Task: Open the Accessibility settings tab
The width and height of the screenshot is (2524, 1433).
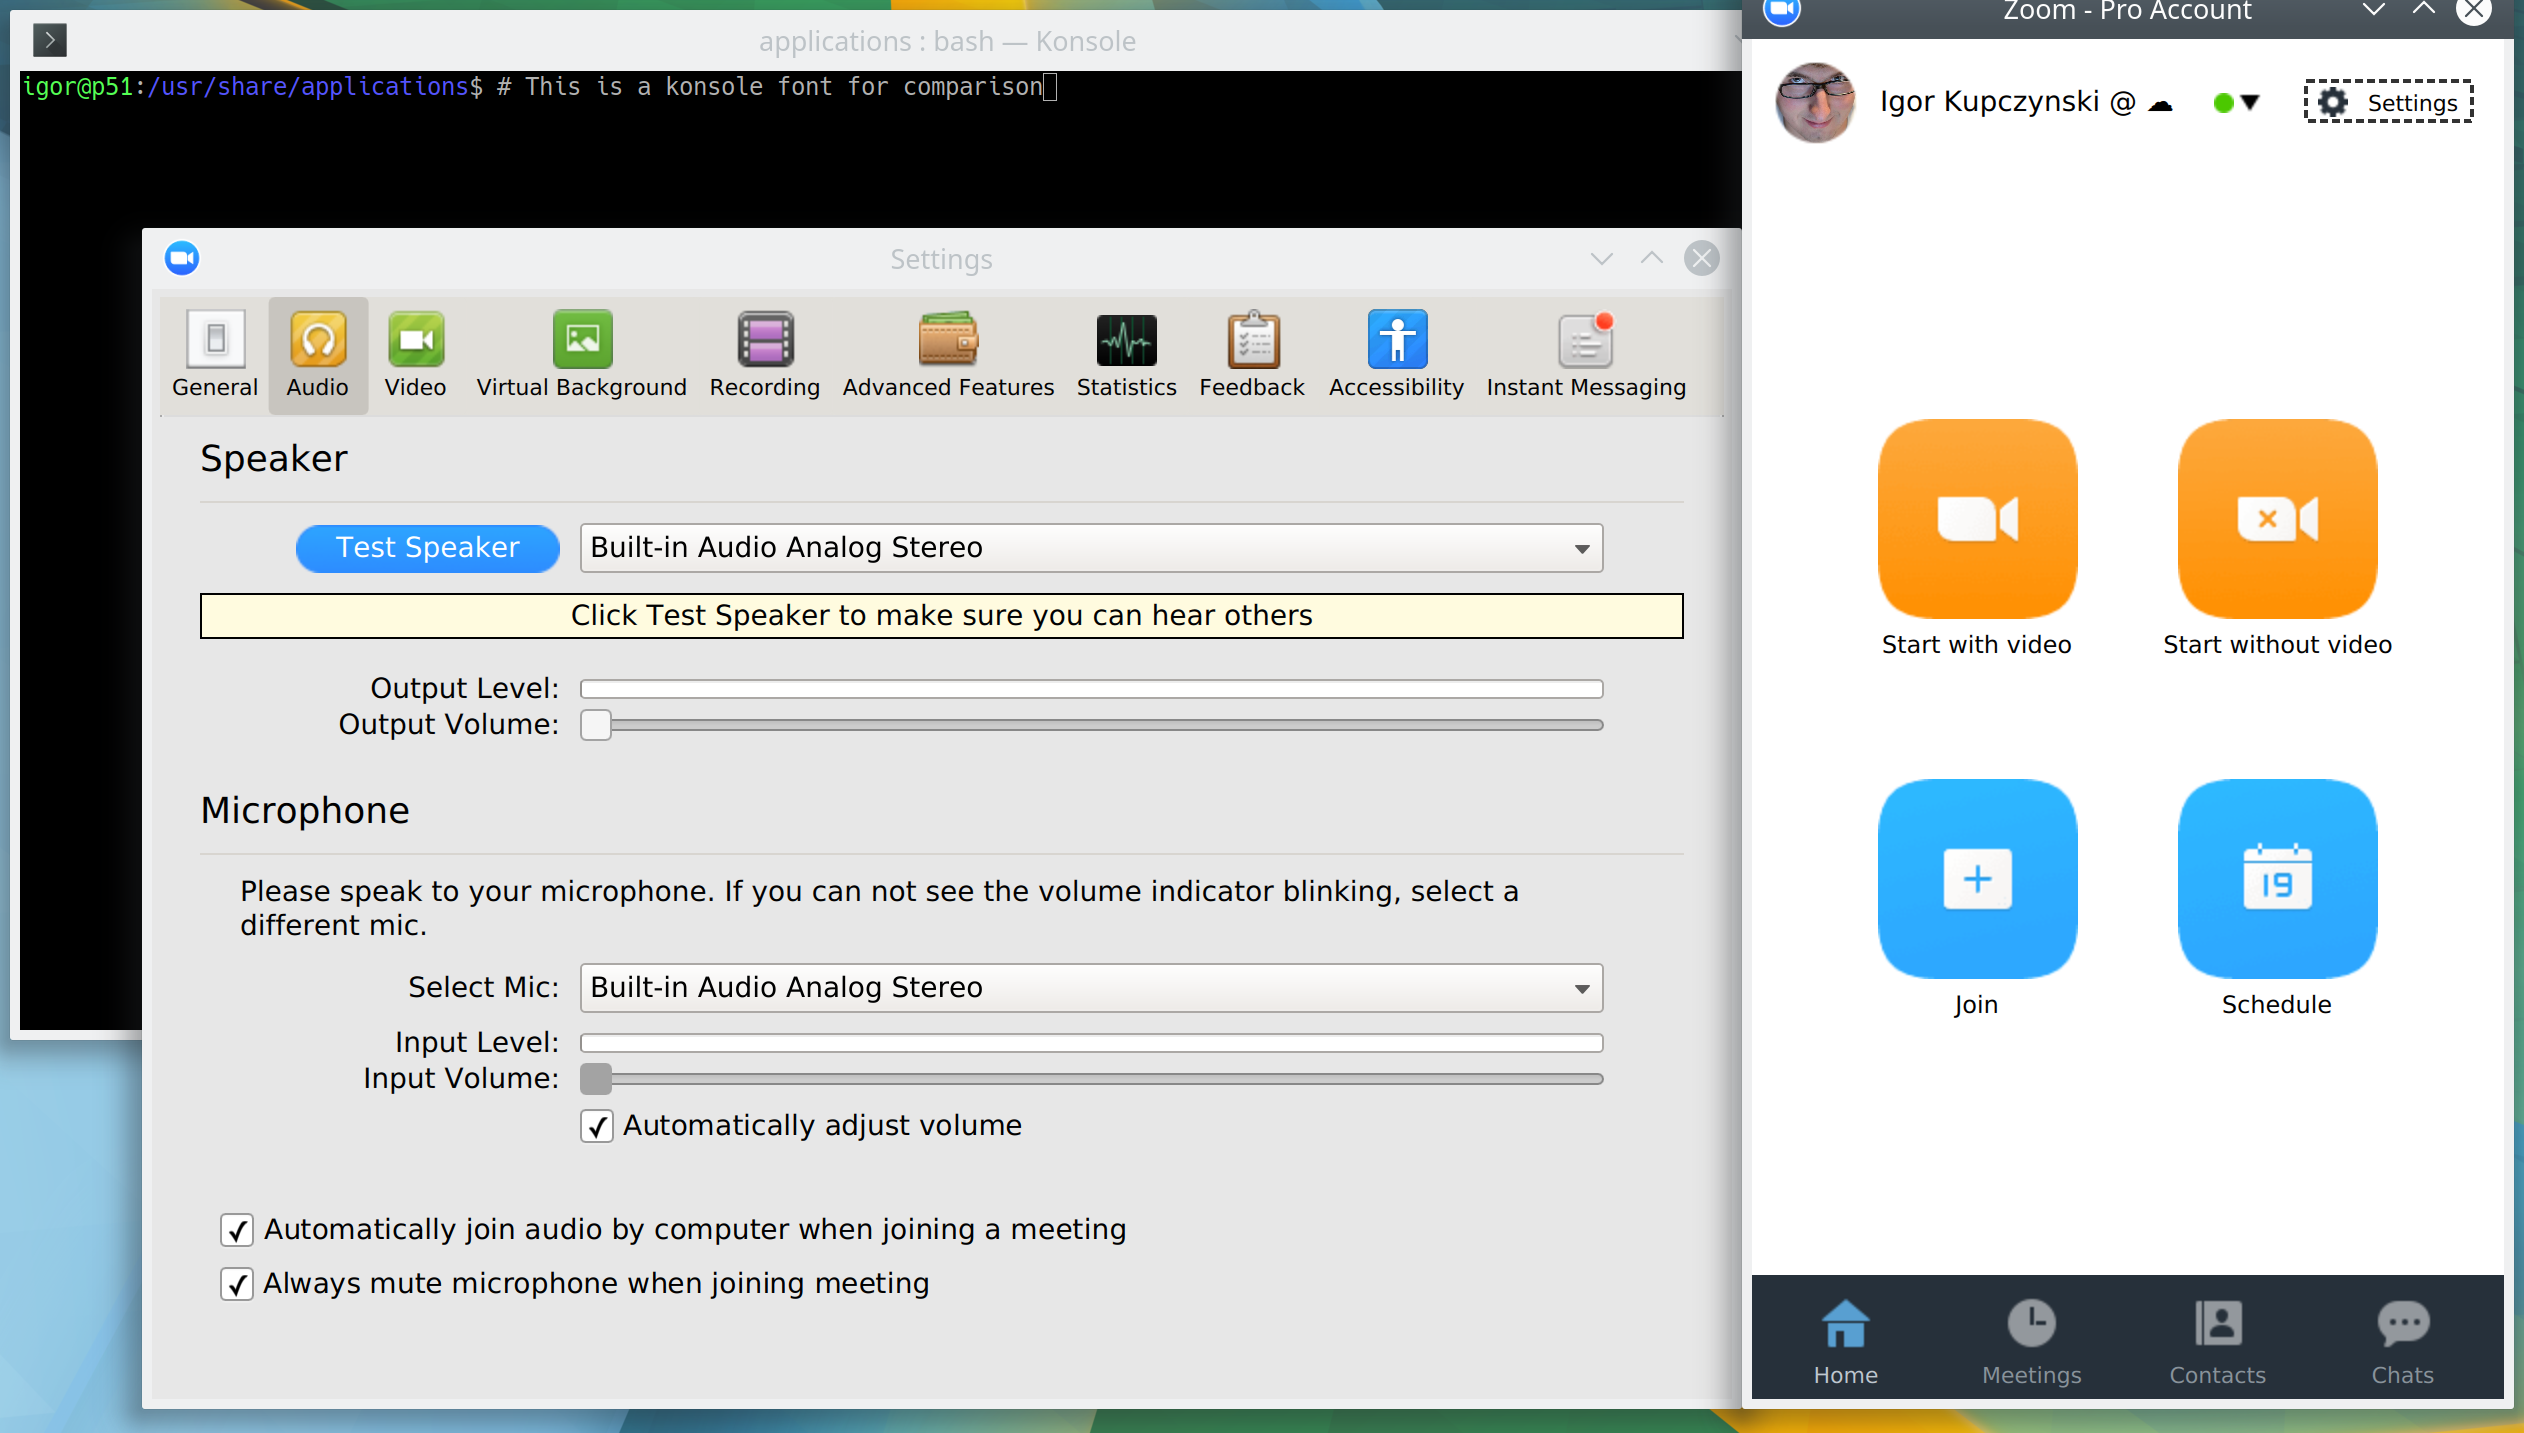Action: click(x=1396, y=355)
